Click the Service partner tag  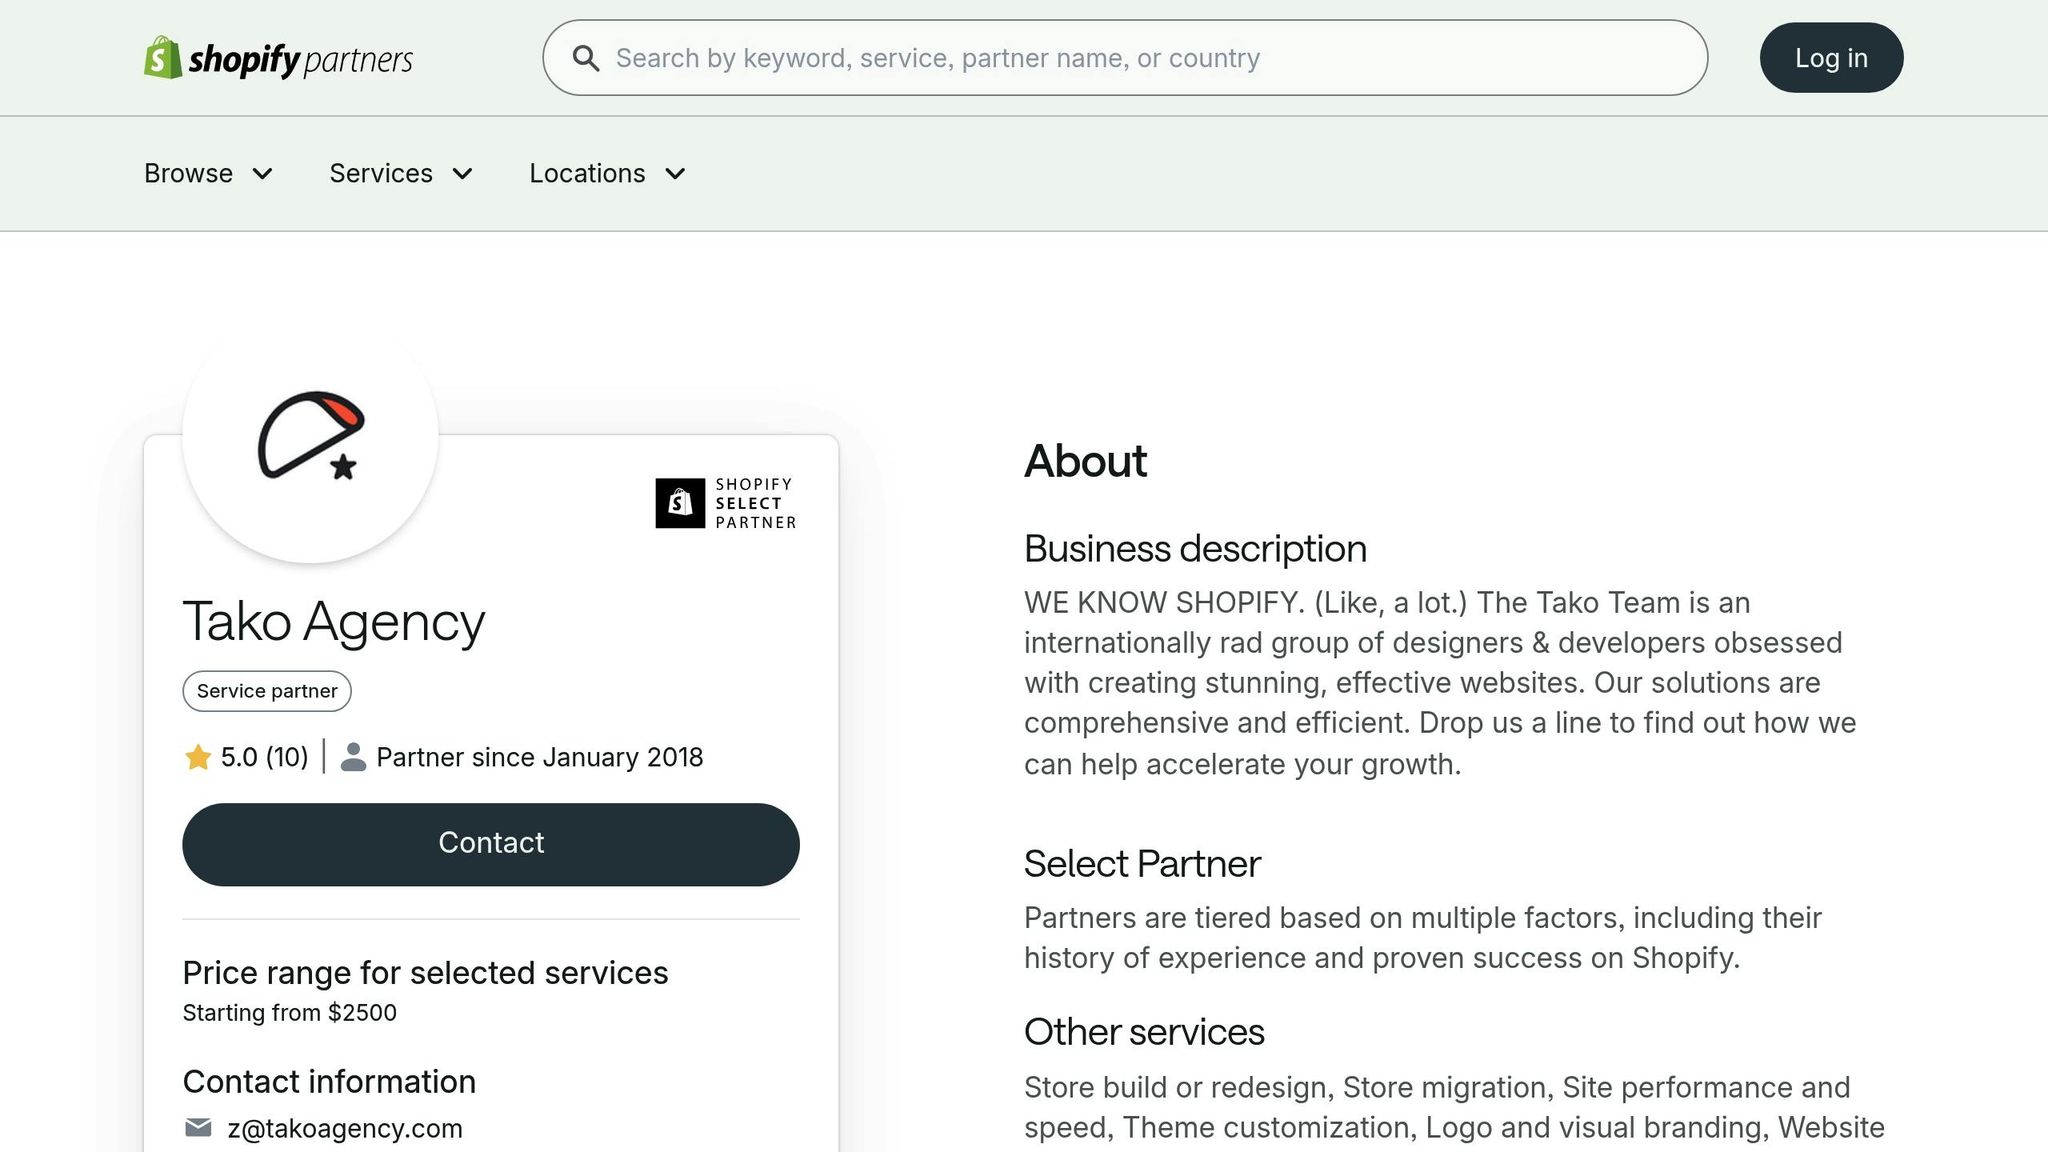[x=267, y=691]
